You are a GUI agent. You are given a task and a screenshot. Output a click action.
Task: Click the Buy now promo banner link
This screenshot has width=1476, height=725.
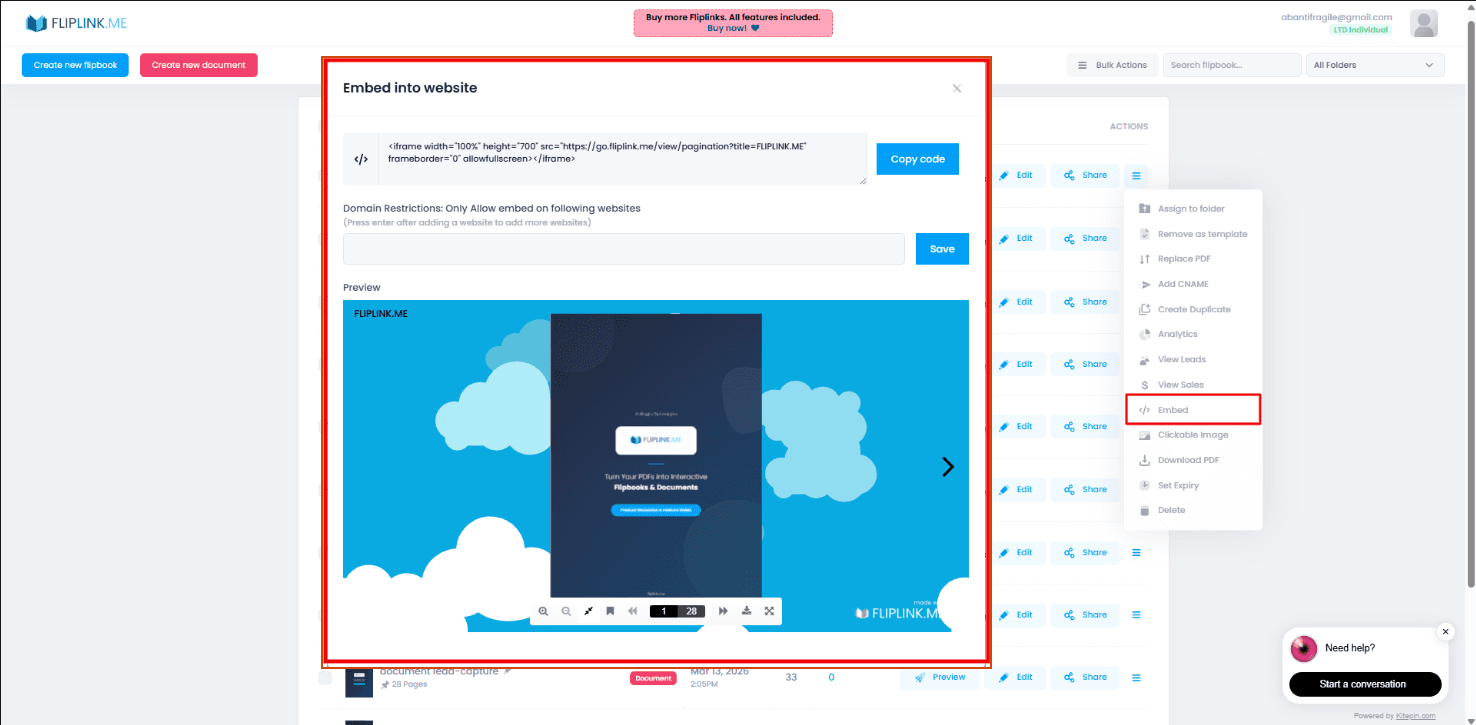coord(733,28)
